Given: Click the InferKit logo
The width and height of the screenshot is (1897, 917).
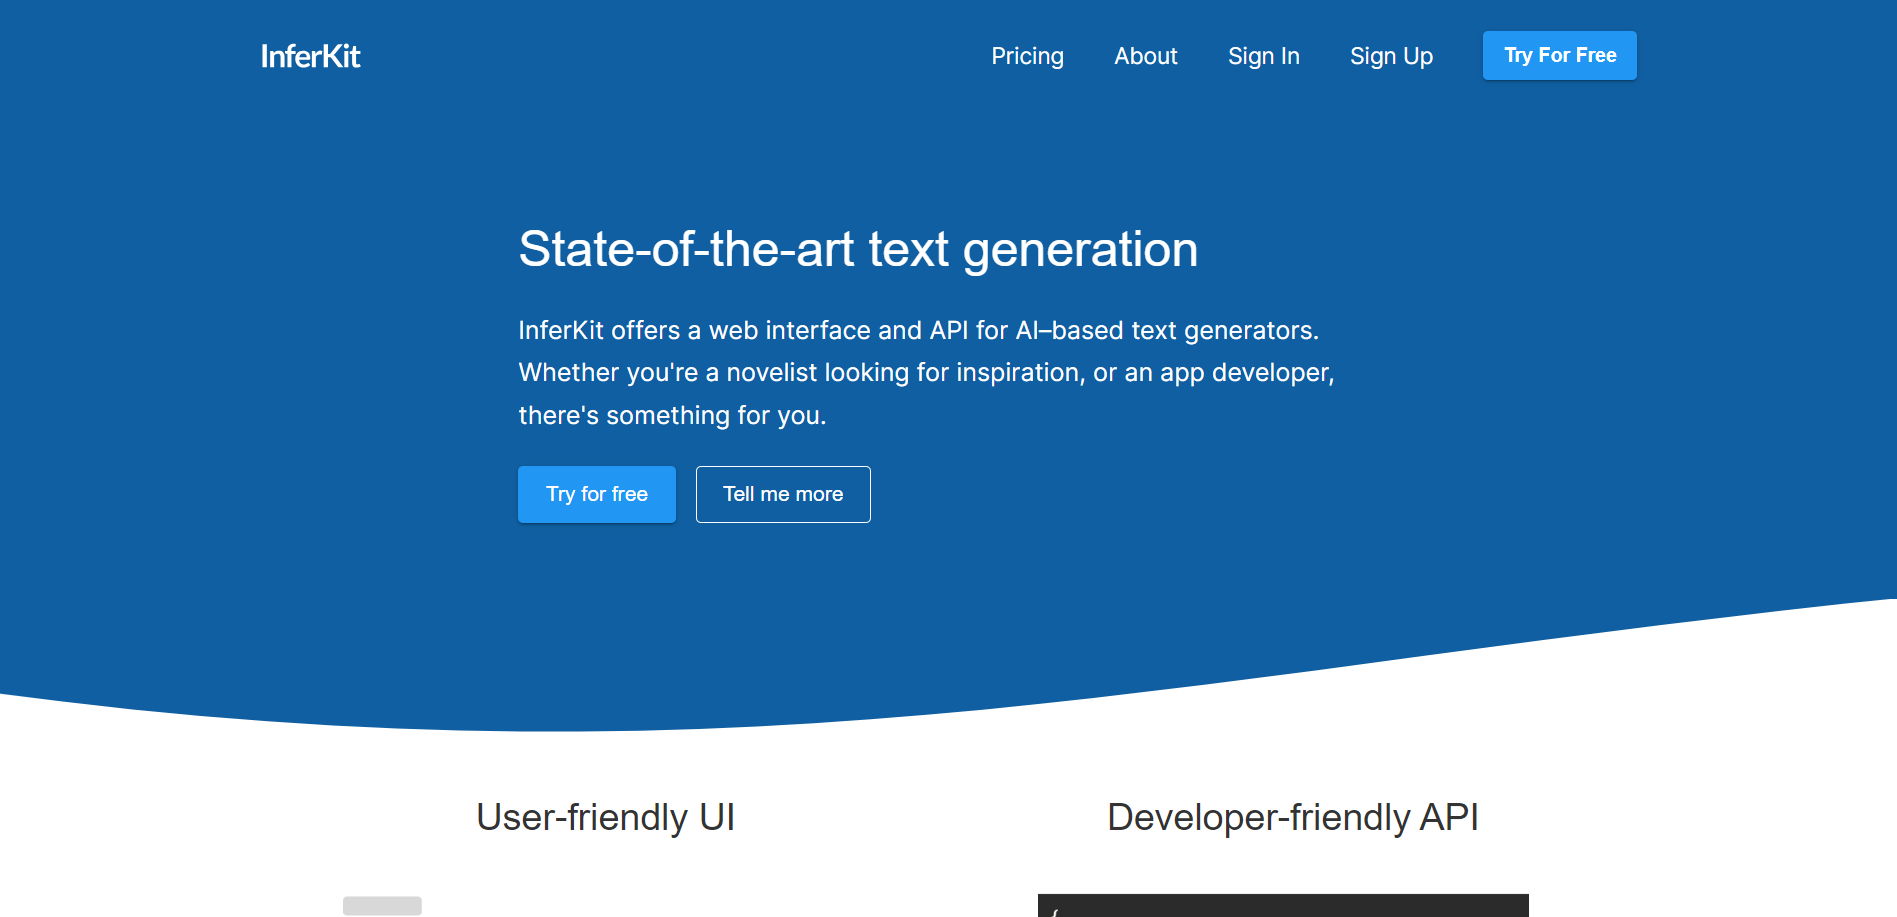Looking at the screenshot, I should pos(310,56).
